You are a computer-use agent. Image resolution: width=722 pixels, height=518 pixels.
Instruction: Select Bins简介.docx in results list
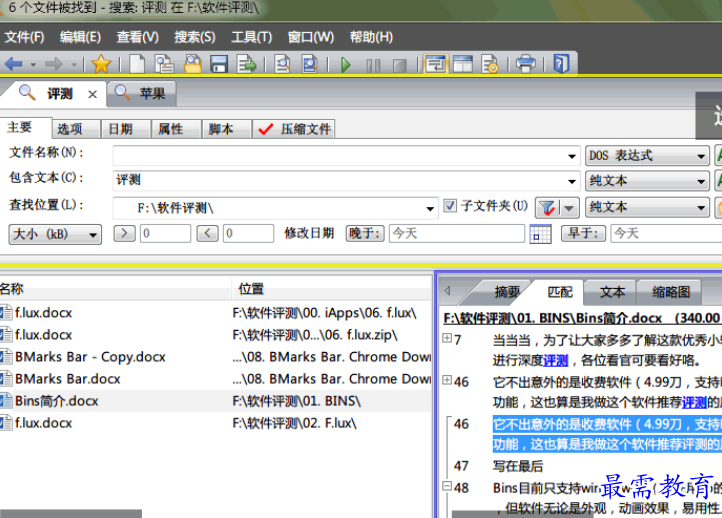click(x=57, y=401)
